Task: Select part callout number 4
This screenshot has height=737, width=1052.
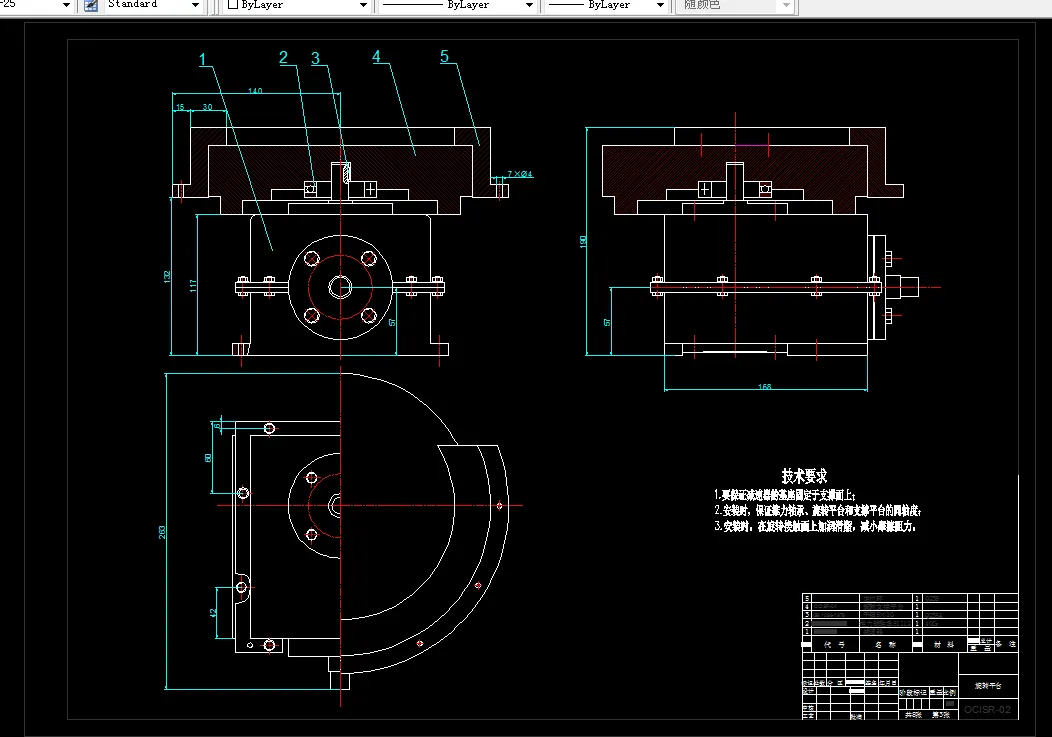Action: (x=376, y=56)
